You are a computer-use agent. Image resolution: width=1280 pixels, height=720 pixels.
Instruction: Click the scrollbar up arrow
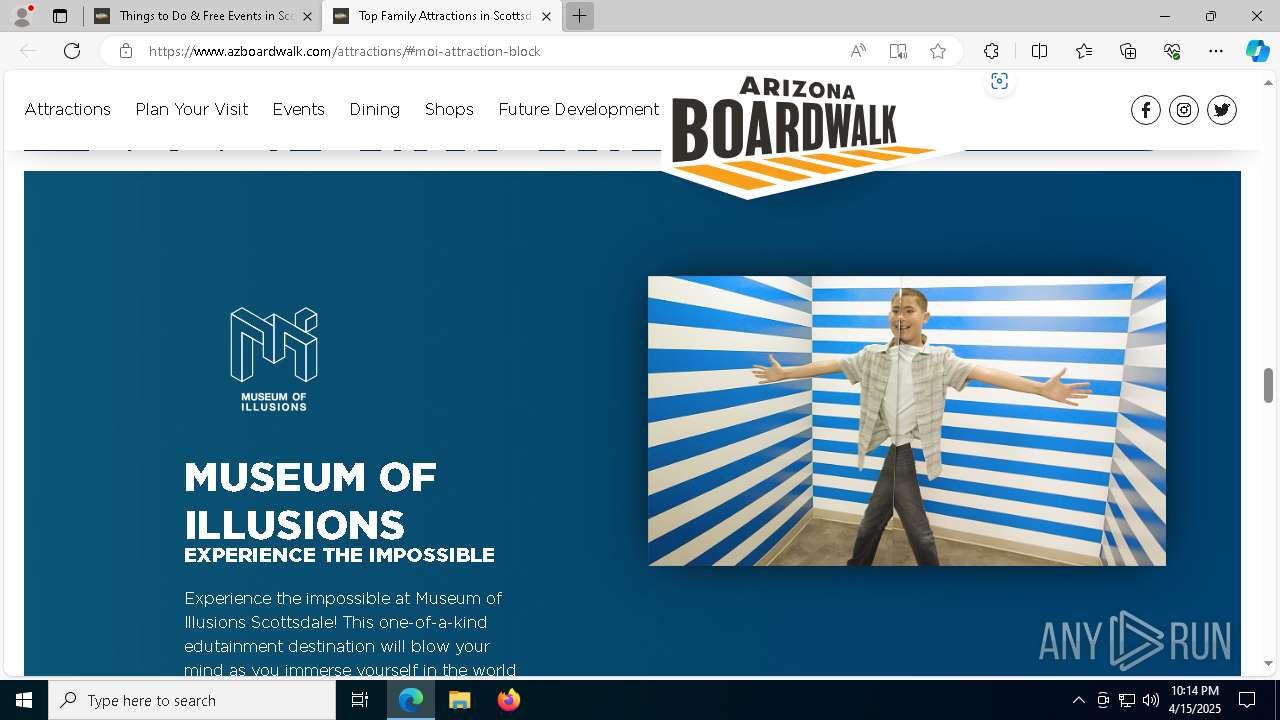(x=1269, y=82)
